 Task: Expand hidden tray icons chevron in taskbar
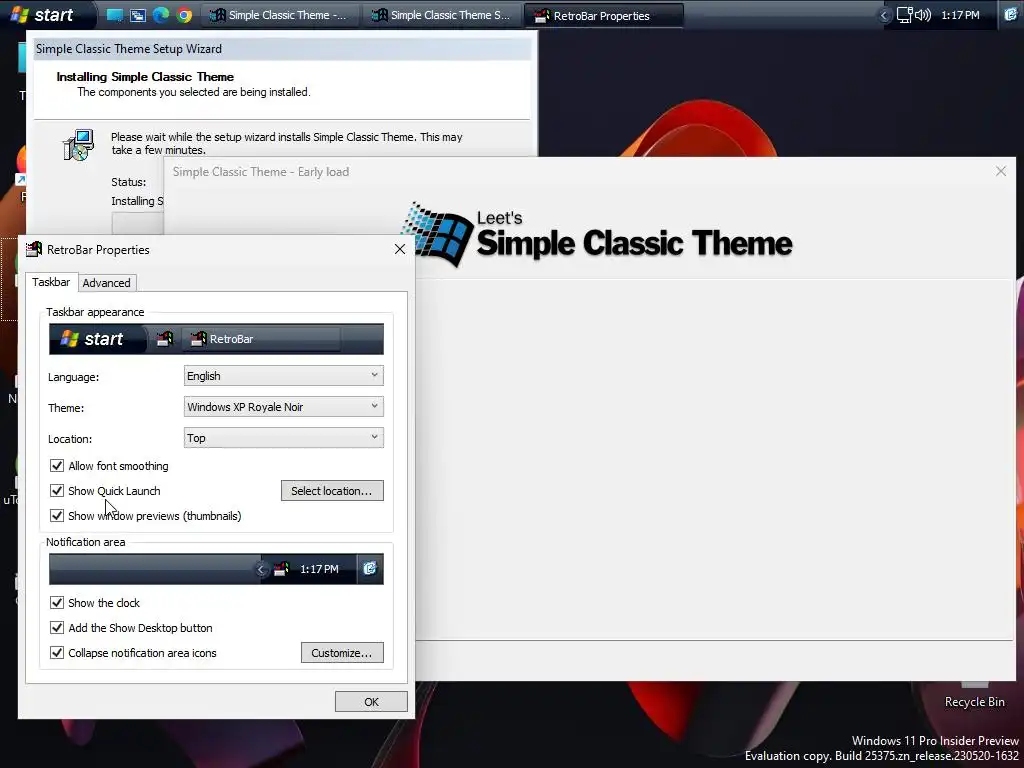tap(884, 15)
